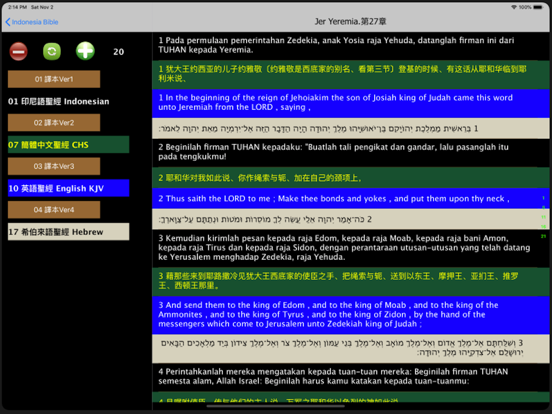
Task: Click the Jer Yeremia chapter 27 title
Action: point(350,21)
